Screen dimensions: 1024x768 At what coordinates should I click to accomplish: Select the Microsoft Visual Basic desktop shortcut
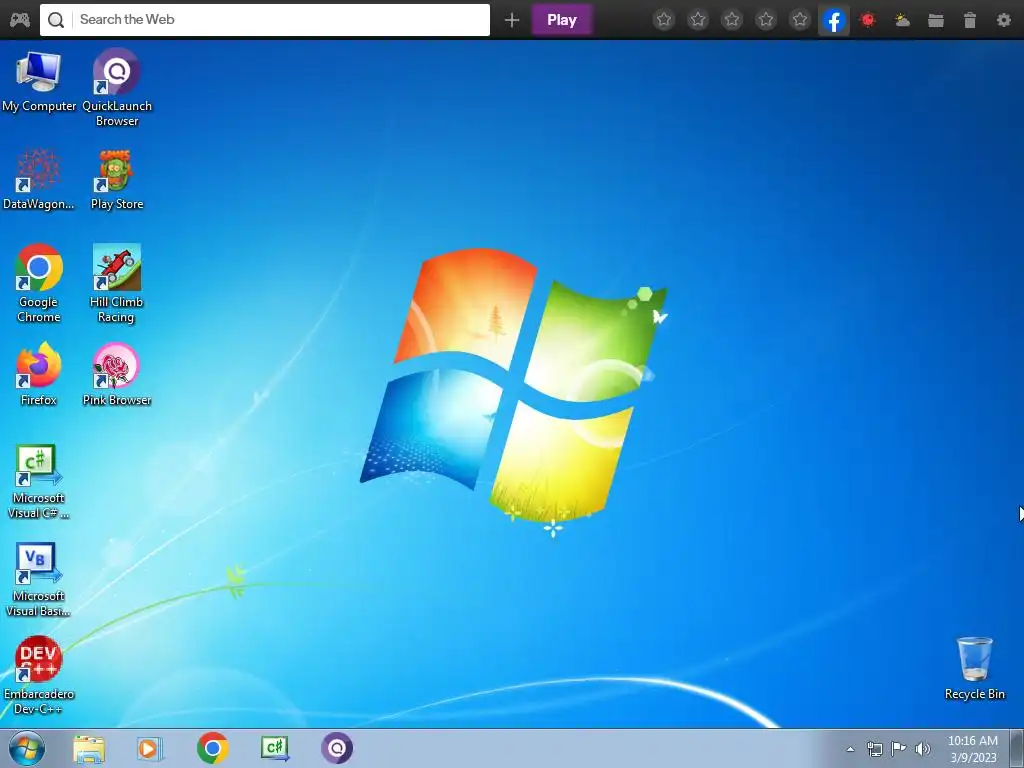(x=39, y=579)
